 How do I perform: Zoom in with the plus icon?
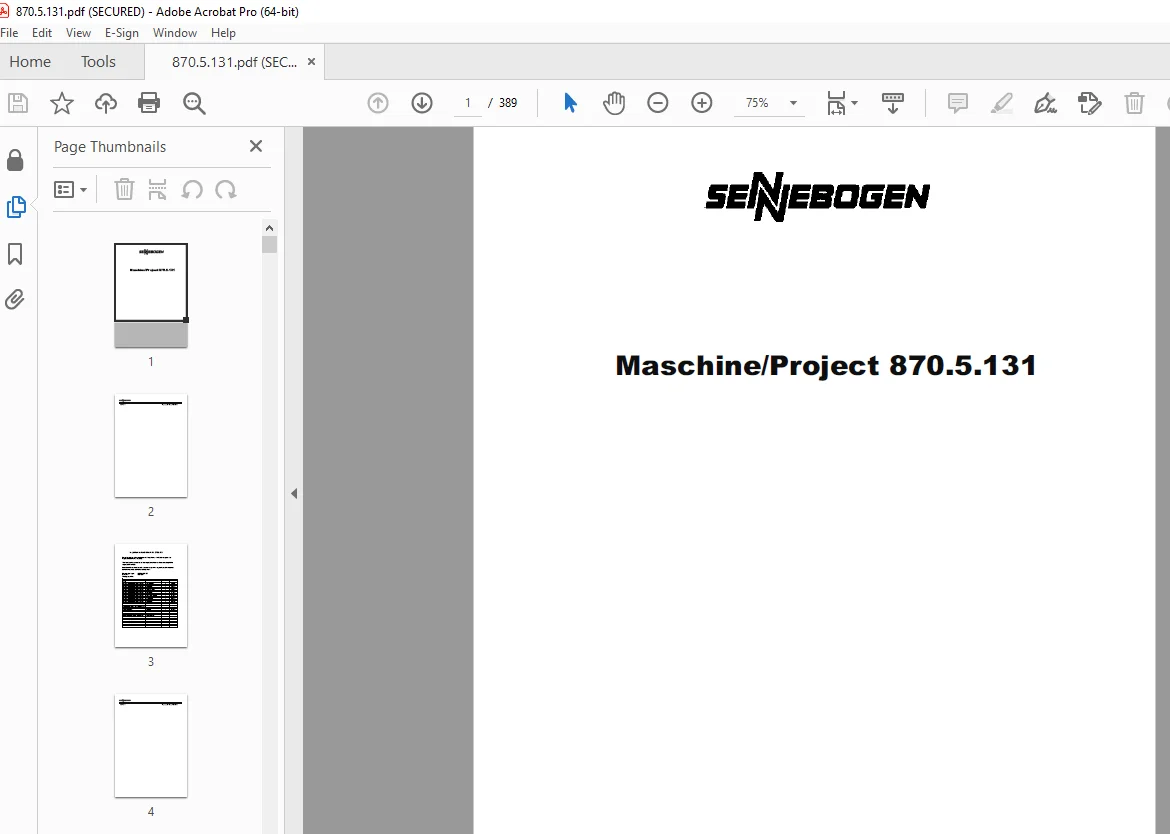[701, 103]
